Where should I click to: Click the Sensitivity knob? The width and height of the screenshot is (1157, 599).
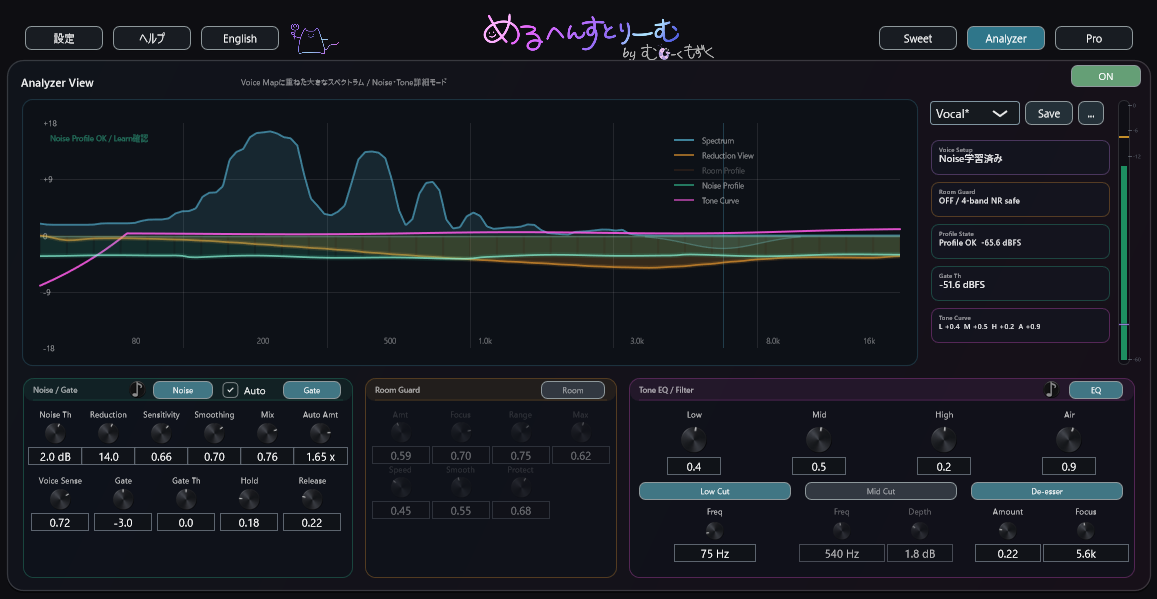[x=161, y=432]
